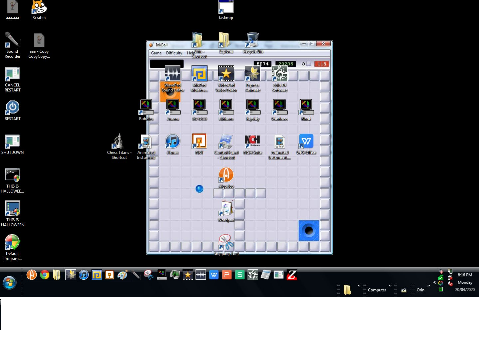Click the blue goal hole in the maze
The width and height of the screenshot is (480, 360).
[309, 230]
